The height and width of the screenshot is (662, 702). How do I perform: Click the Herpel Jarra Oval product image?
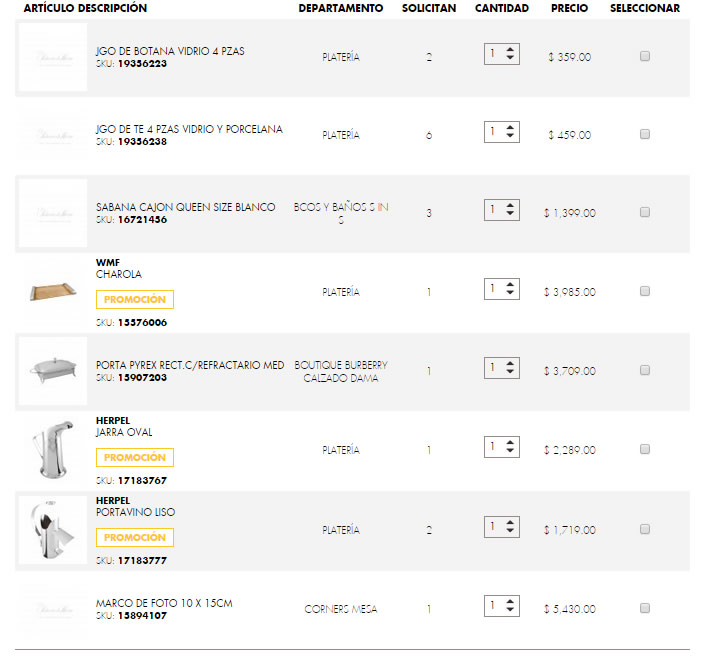tap(53, 449)
